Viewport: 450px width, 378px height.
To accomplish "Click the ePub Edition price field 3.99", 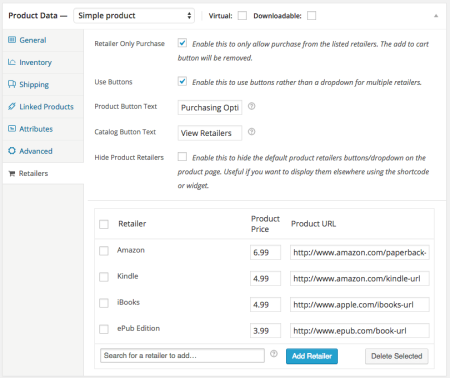I will click(x=265, y=331).
